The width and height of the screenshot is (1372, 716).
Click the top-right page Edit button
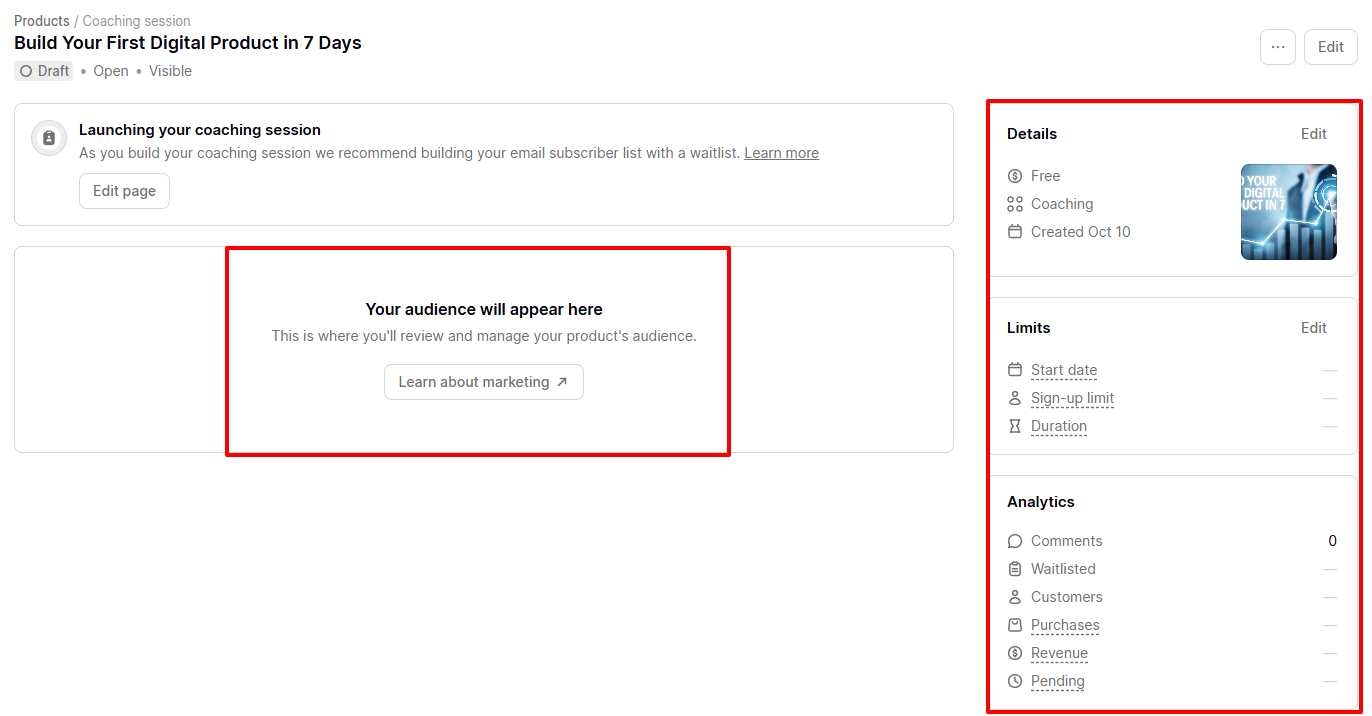(x=1331, y=47)
